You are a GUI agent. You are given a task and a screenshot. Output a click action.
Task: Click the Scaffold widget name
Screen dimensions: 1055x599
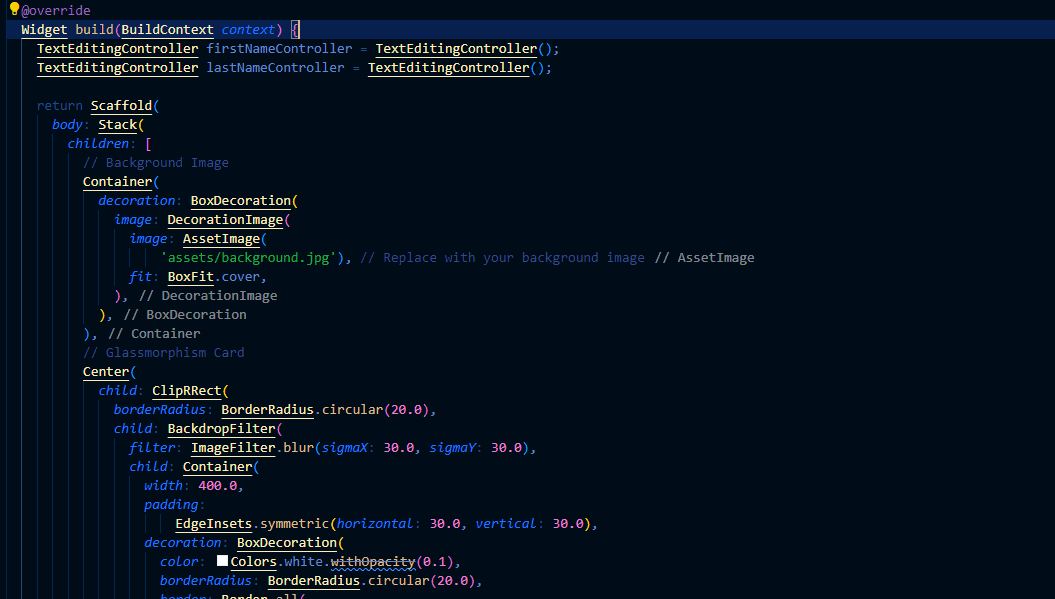coord(122,106)
